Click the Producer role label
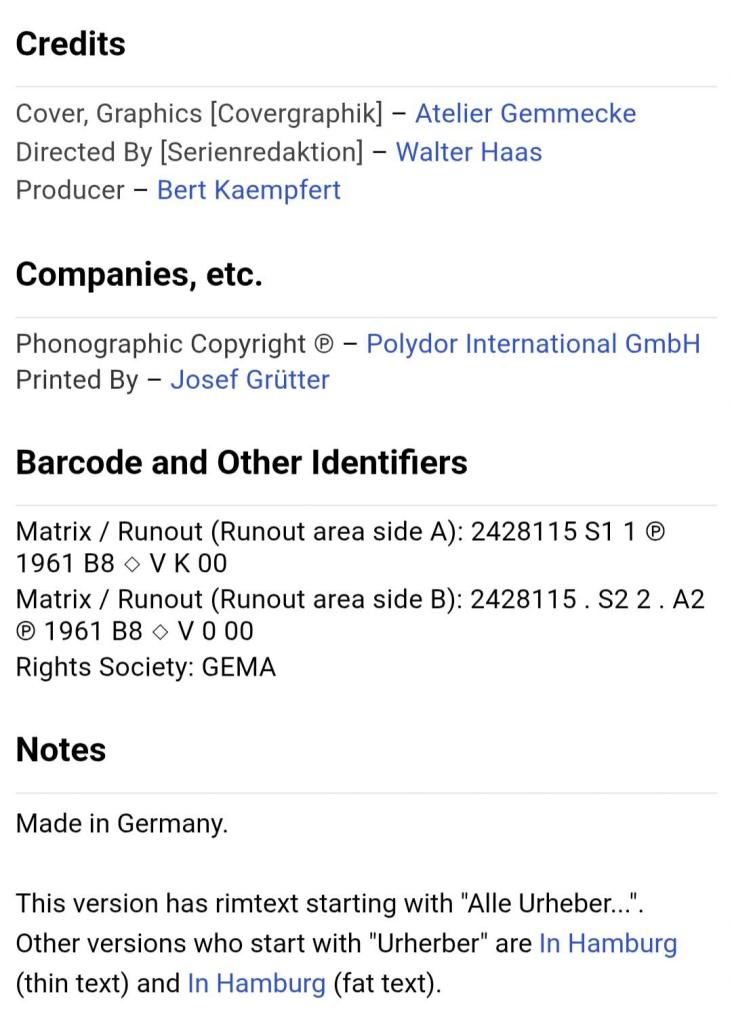 70,191
